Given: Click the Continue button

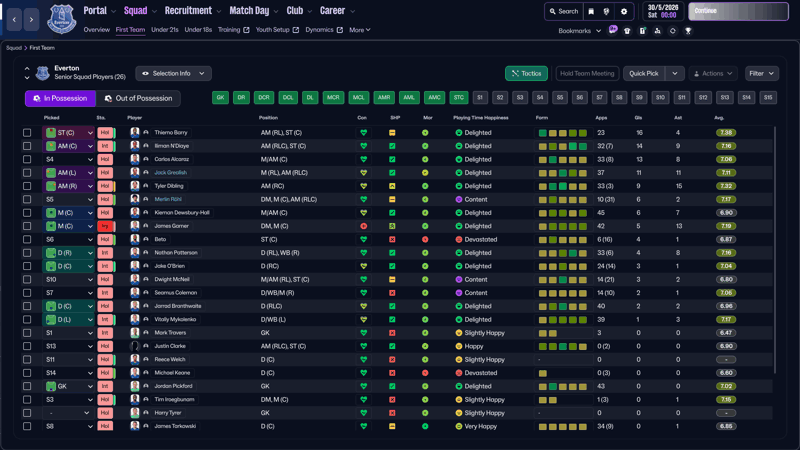Looking at the screenshot, I should pyautogui.click(x=738, y=11).
